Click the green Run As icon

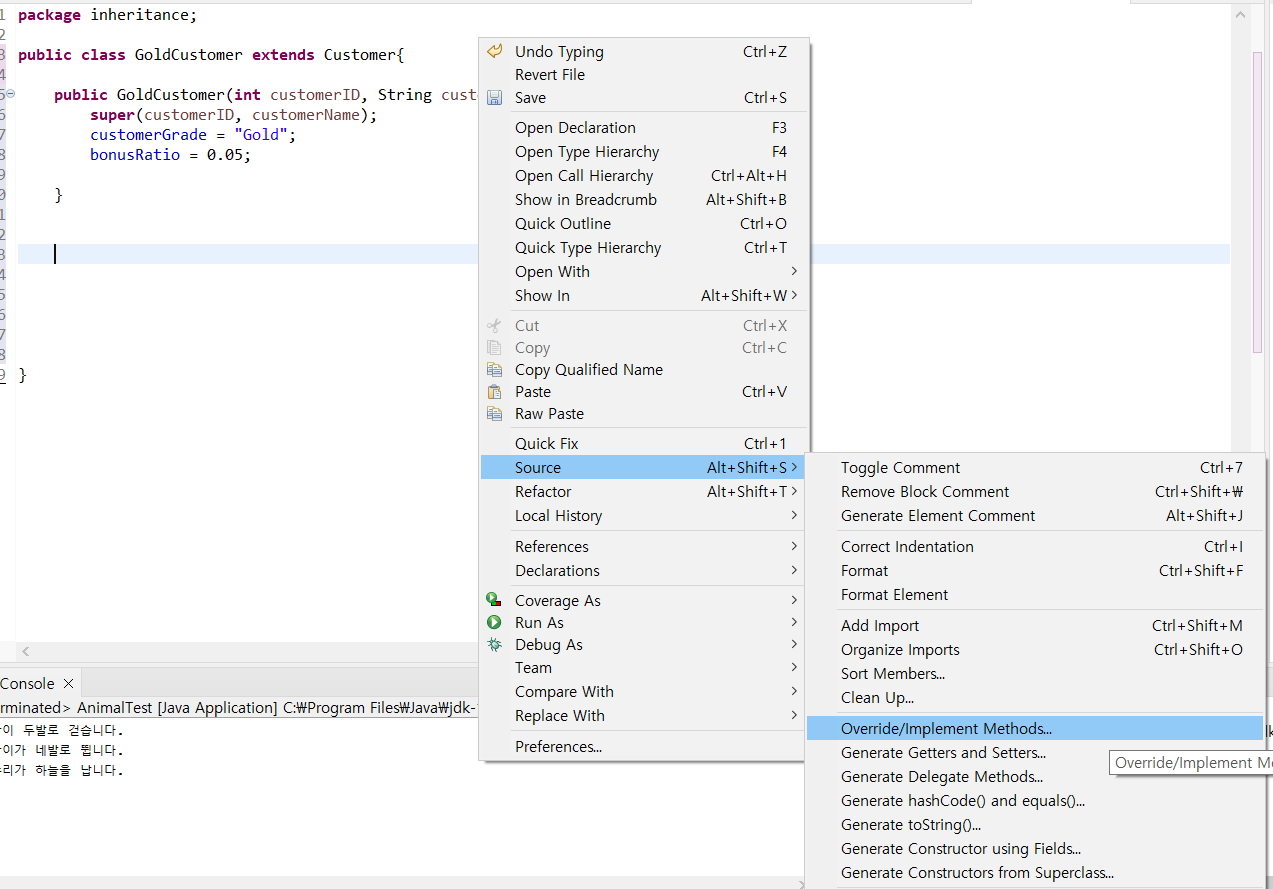[494, 622]
